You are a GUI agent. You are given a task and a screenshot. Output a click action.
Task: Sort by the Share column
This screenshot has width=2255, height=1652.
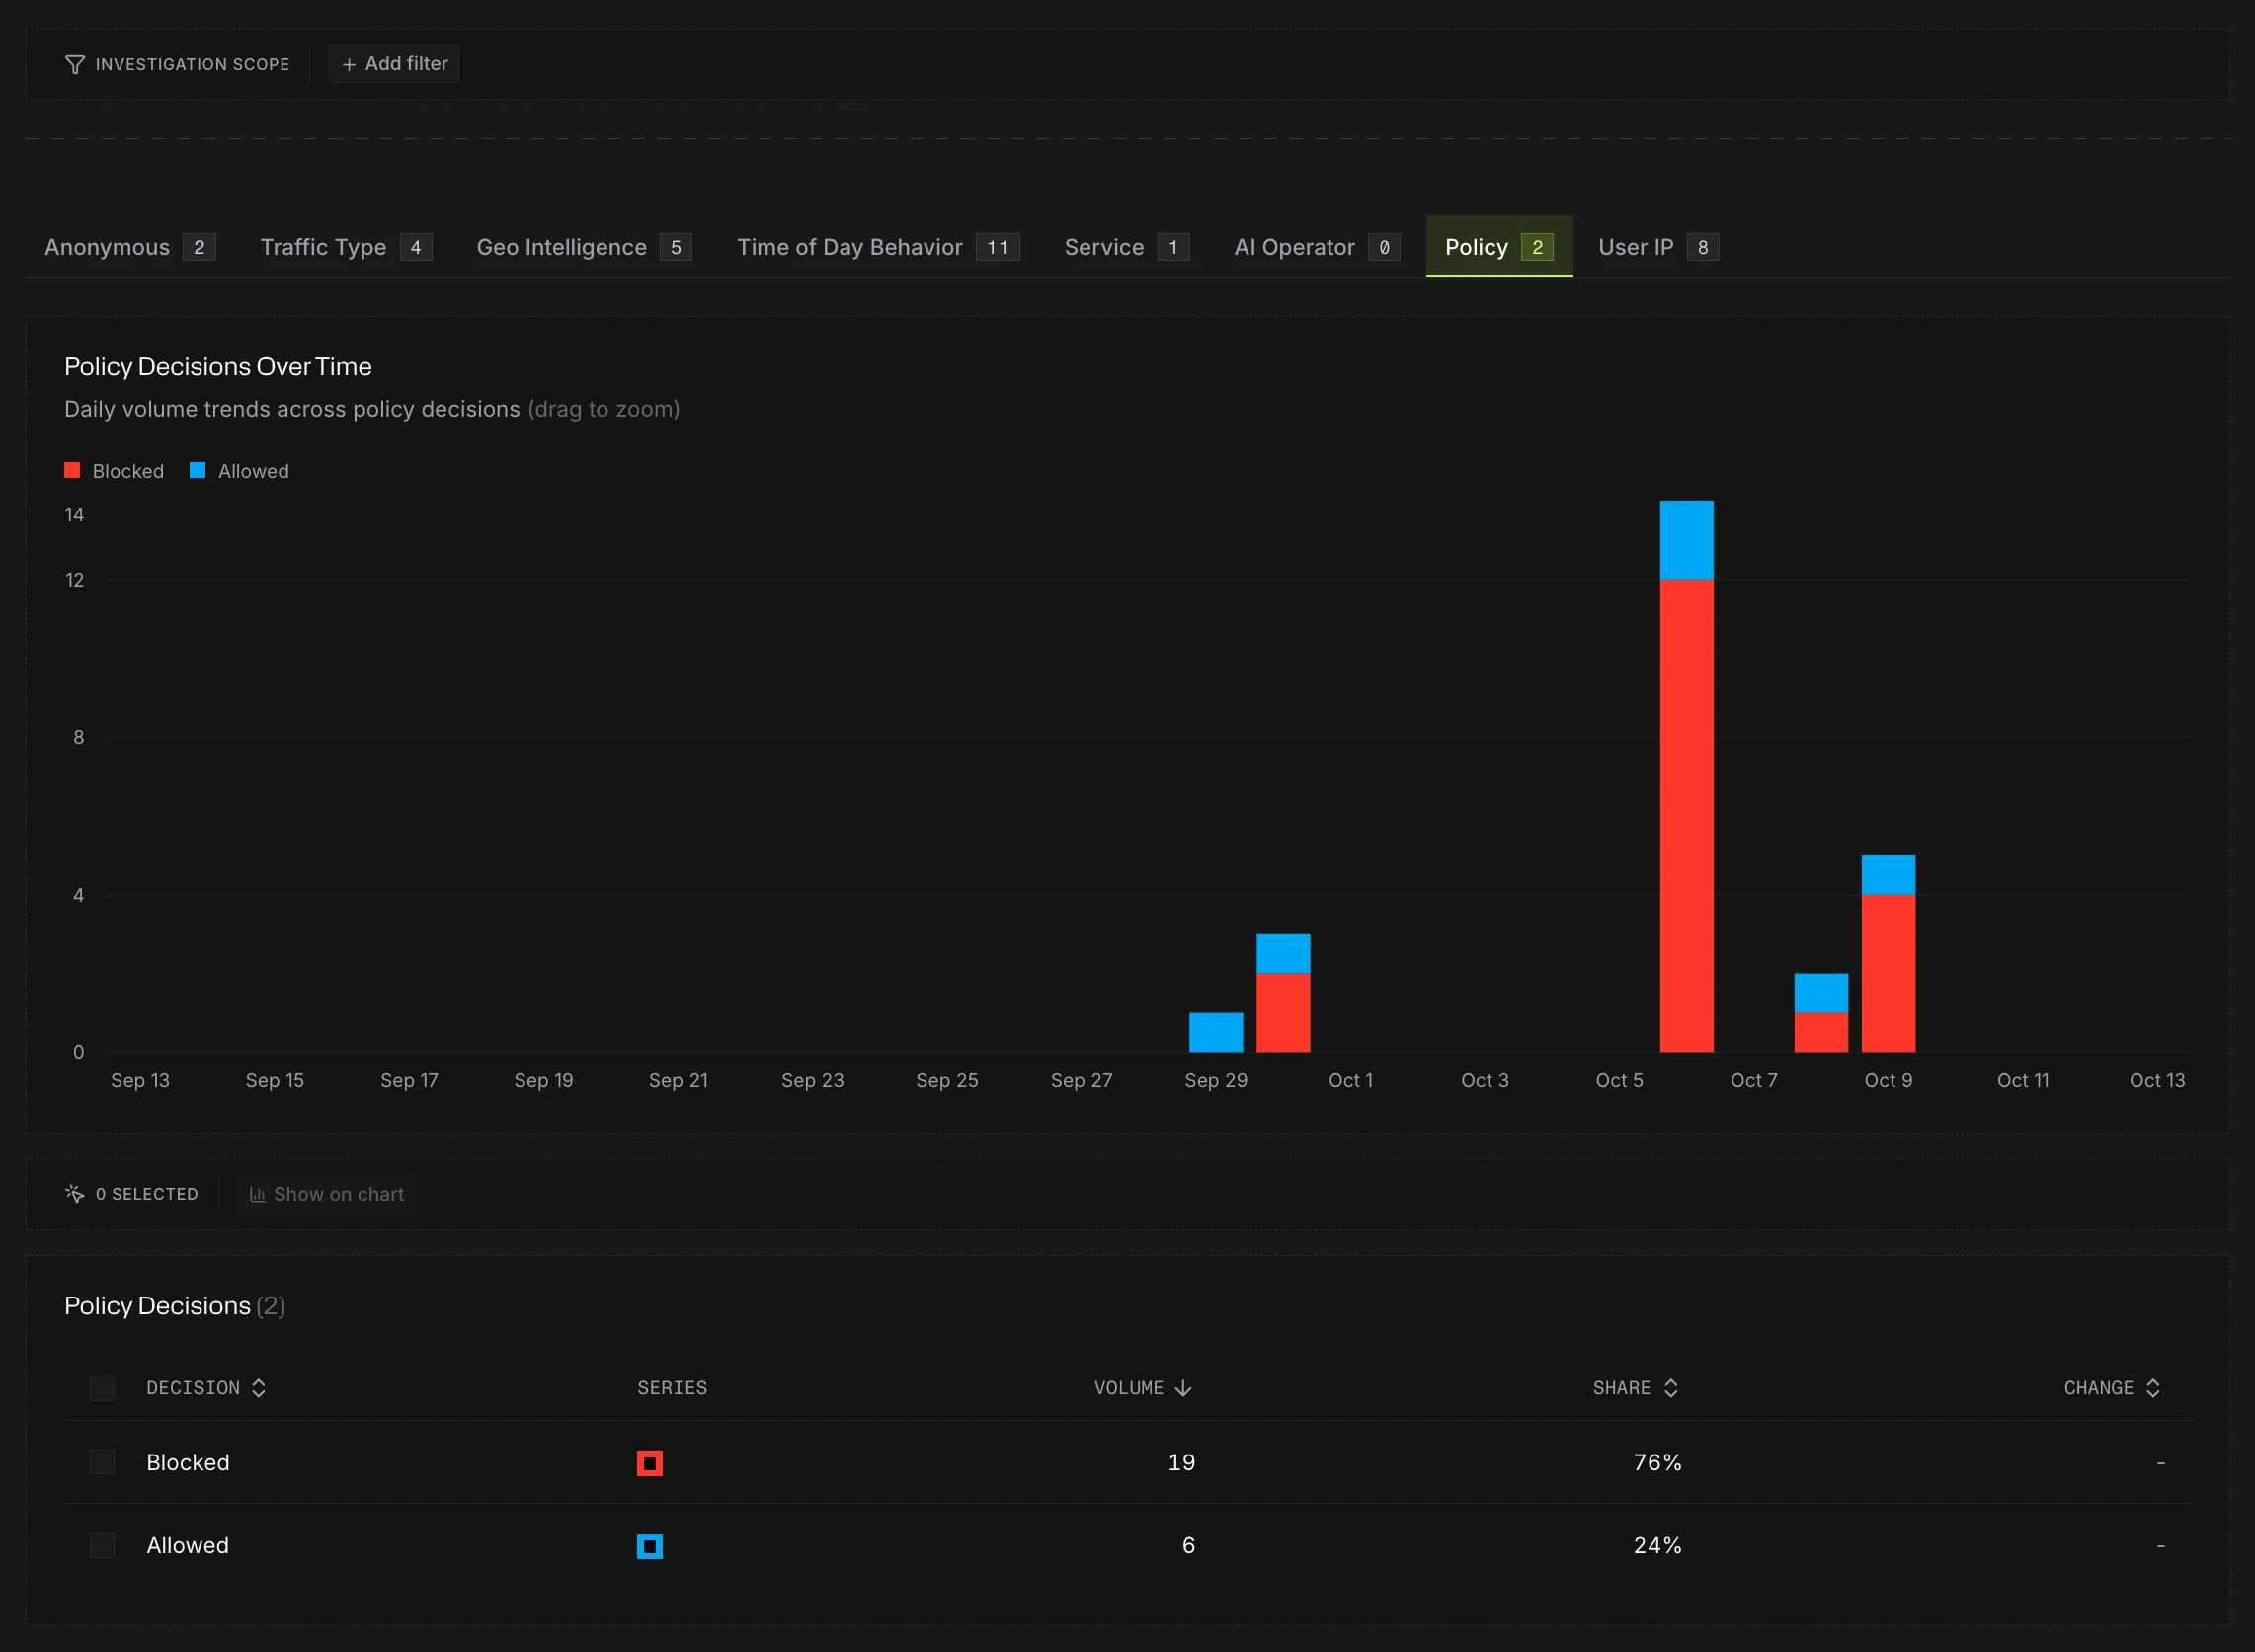1636,1388
